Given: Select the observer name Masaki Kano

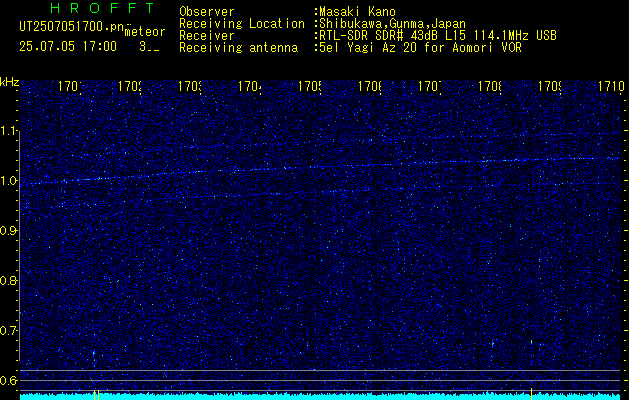Looking at the screenshot, I should click(357, 12).
